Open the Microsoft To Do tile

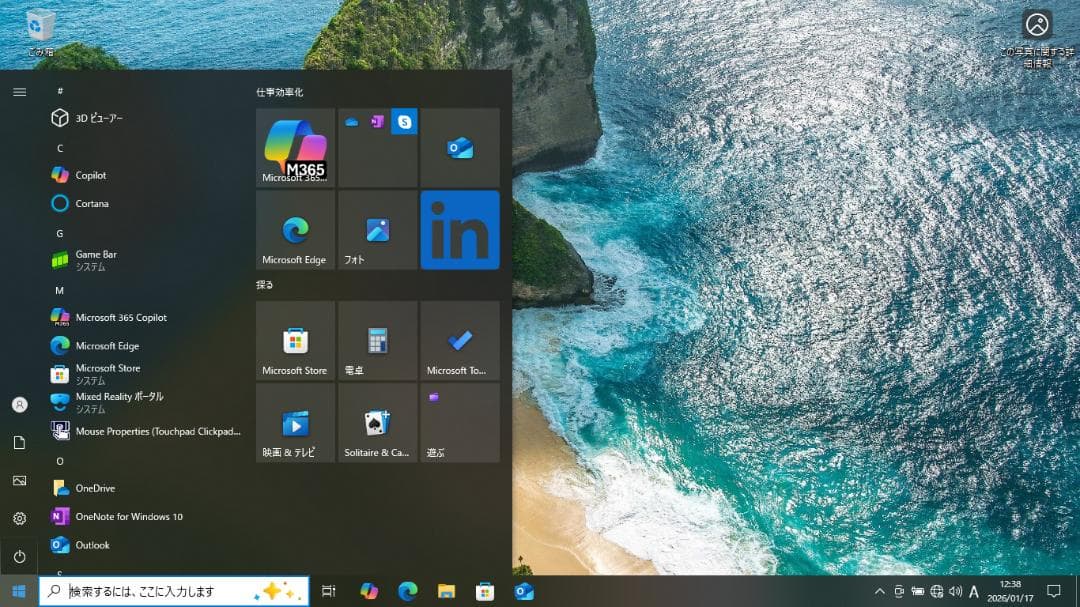(x=459, y=341)
